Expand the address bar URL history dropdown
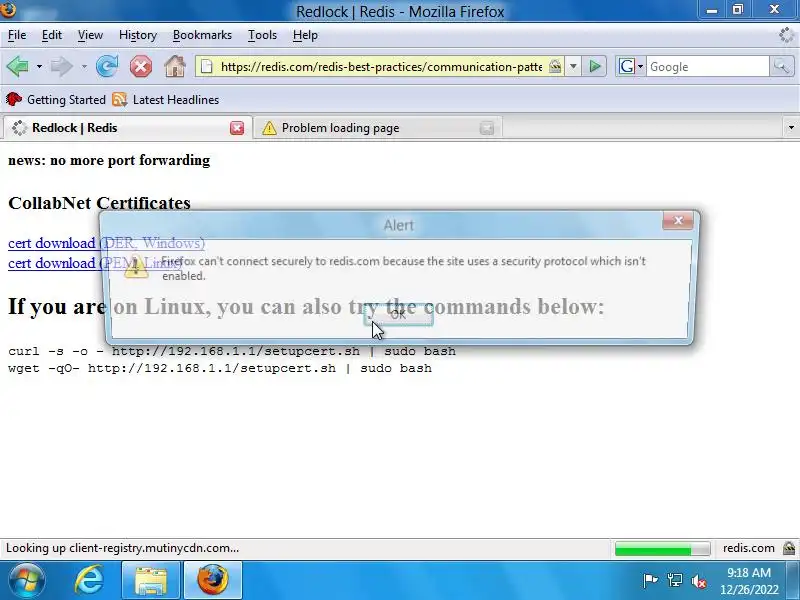Screen dimensions: 800x600 tap(573, 66)
